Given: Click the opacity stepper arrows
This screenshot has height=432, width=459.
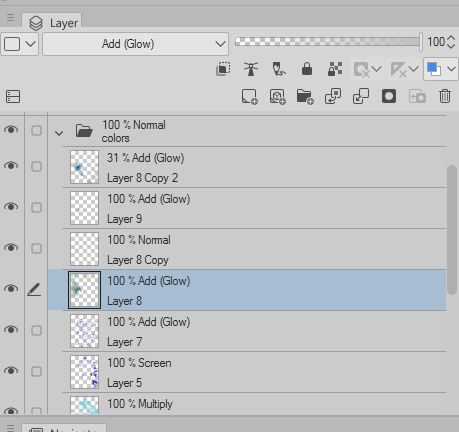Looking at the screenshot, I should point(451,42).
